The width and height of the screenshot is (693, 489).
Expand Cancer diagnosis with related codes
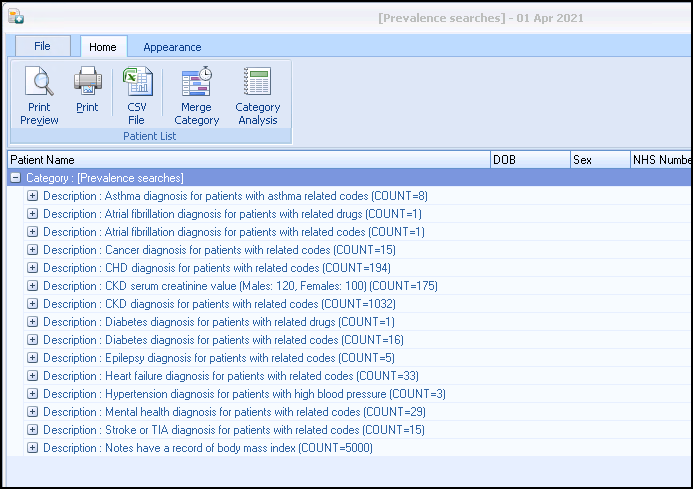tap(32, 250)
